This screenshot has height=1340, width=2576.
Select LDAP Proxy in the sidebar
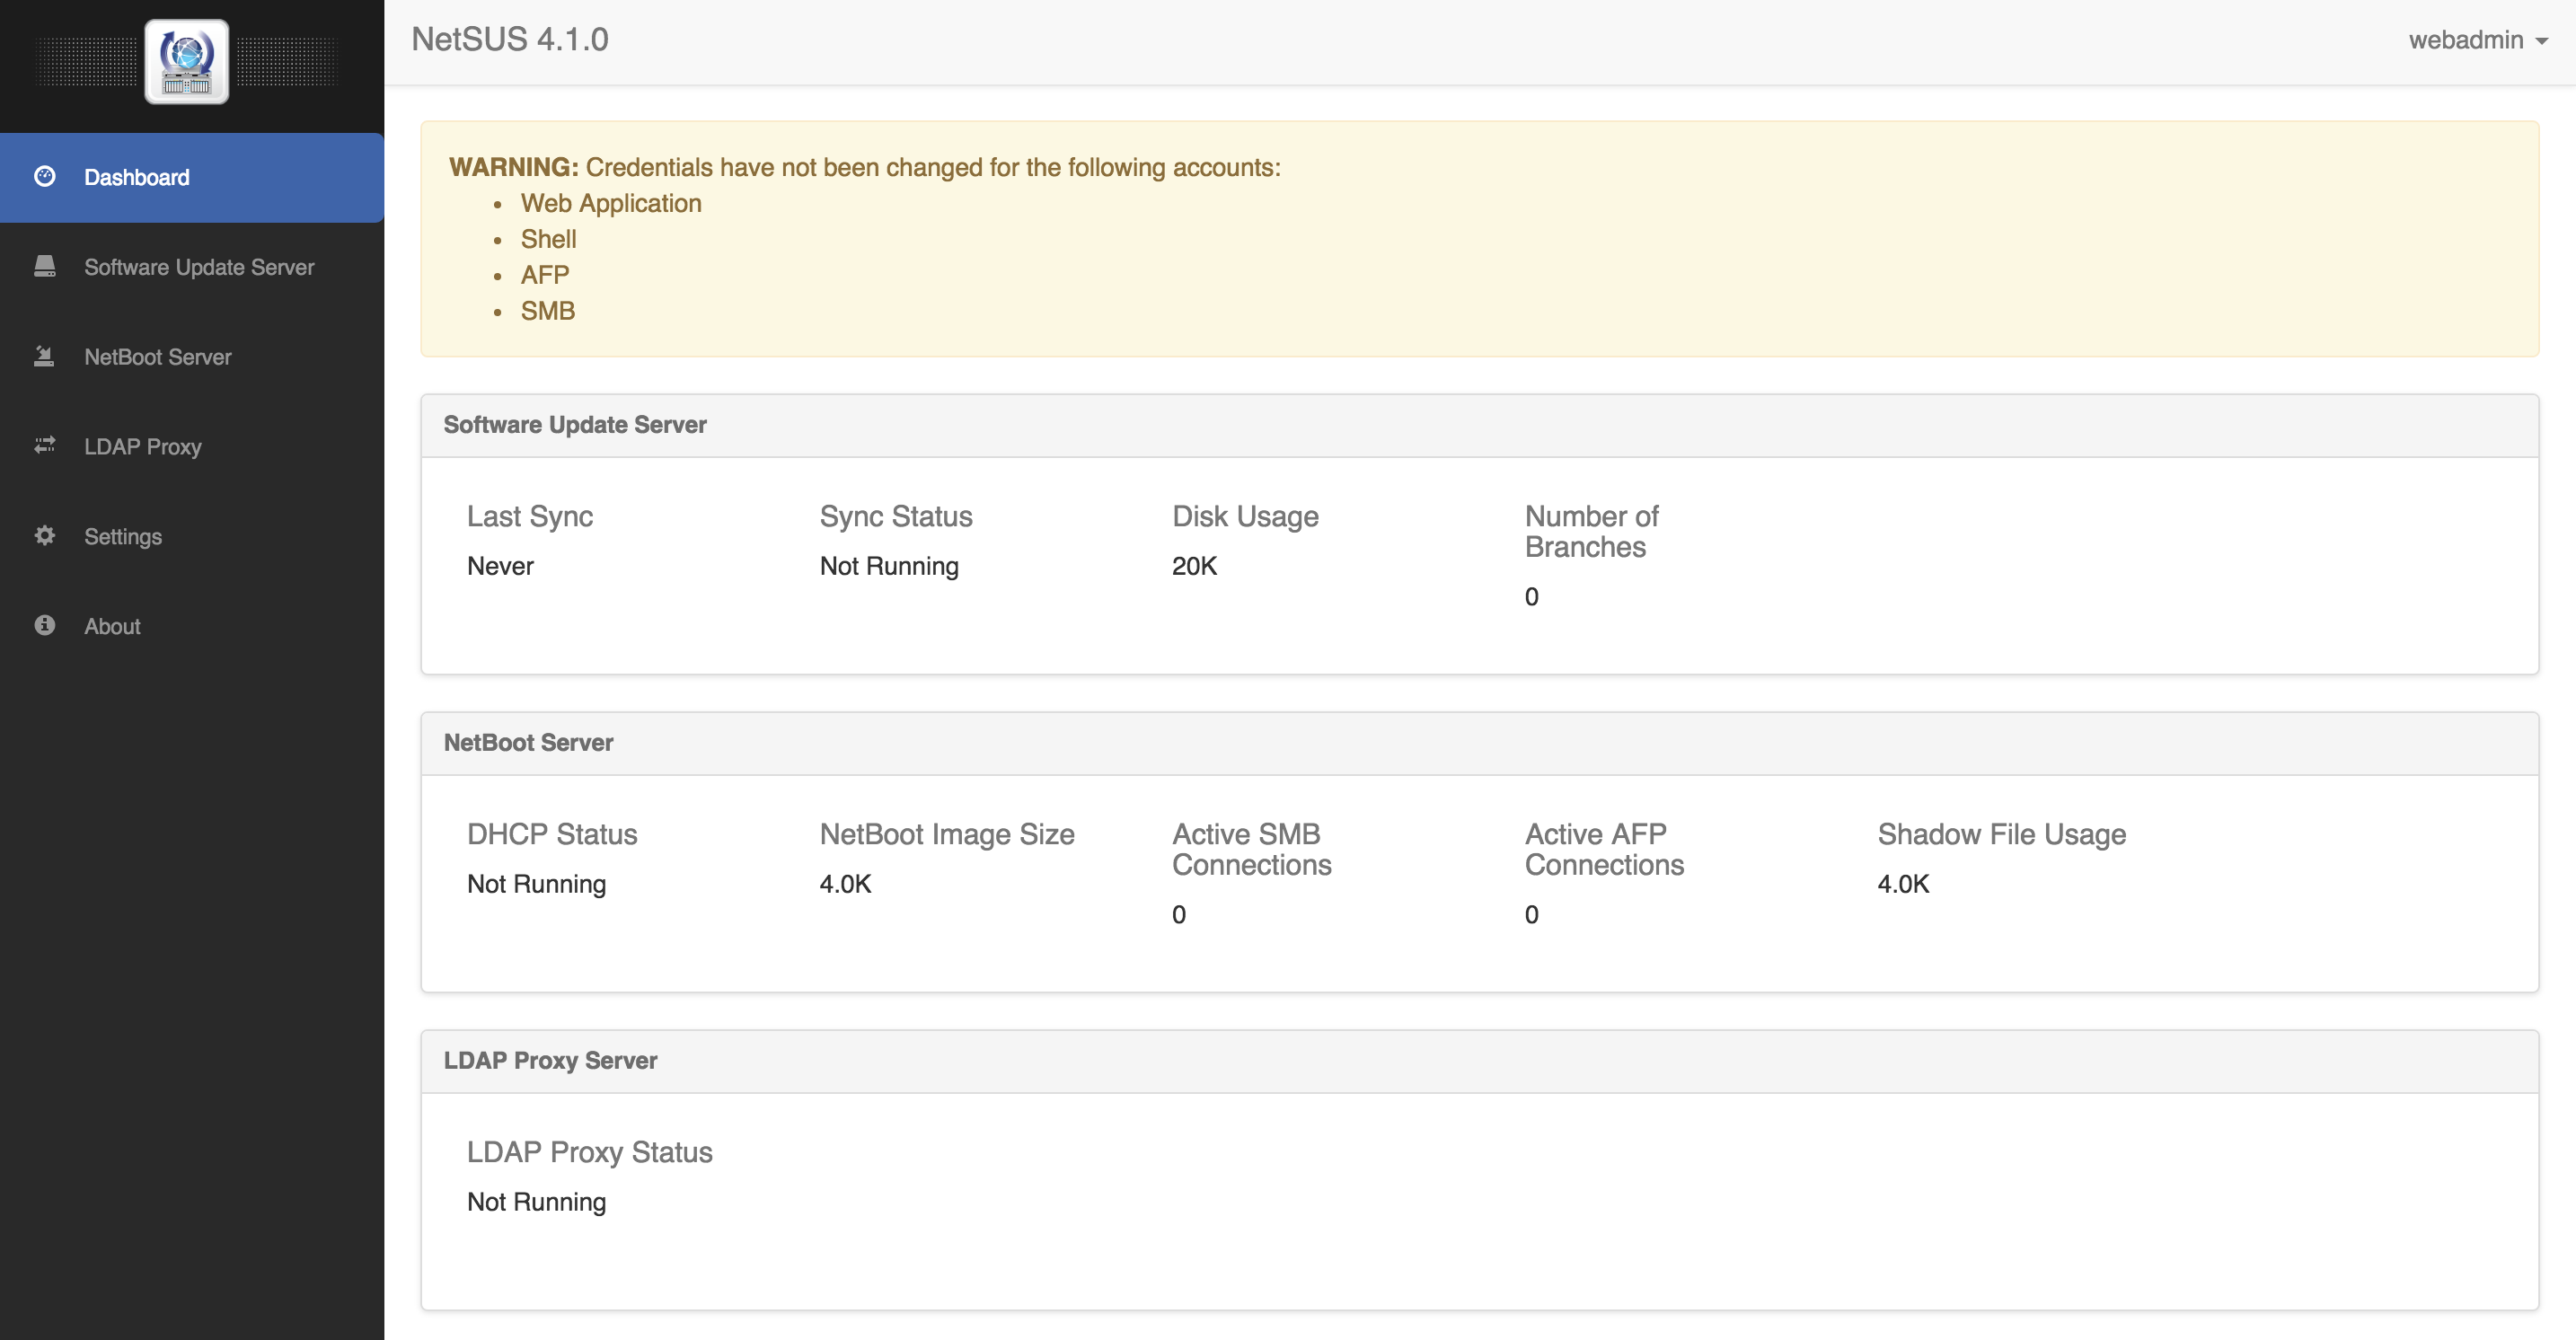tap(192, 446)
